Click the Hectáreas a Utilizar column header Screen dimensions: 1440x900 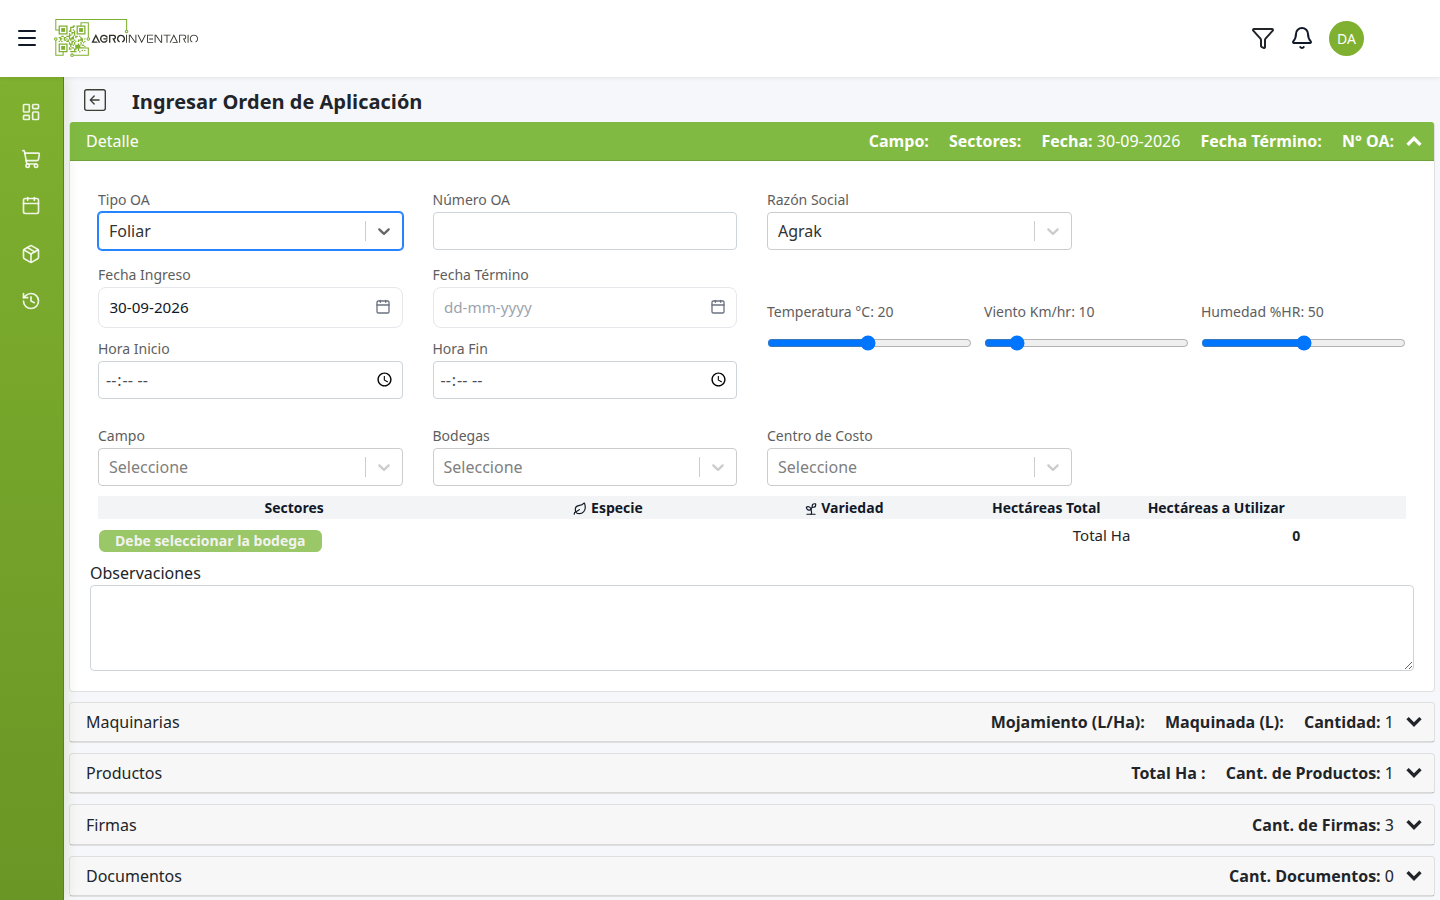pos(1216,508)
